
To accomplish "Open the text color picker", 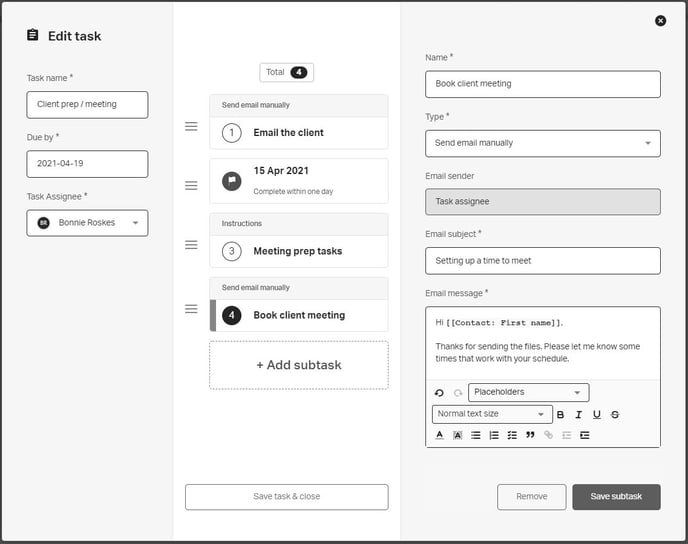I will click(x=439, y=435).
